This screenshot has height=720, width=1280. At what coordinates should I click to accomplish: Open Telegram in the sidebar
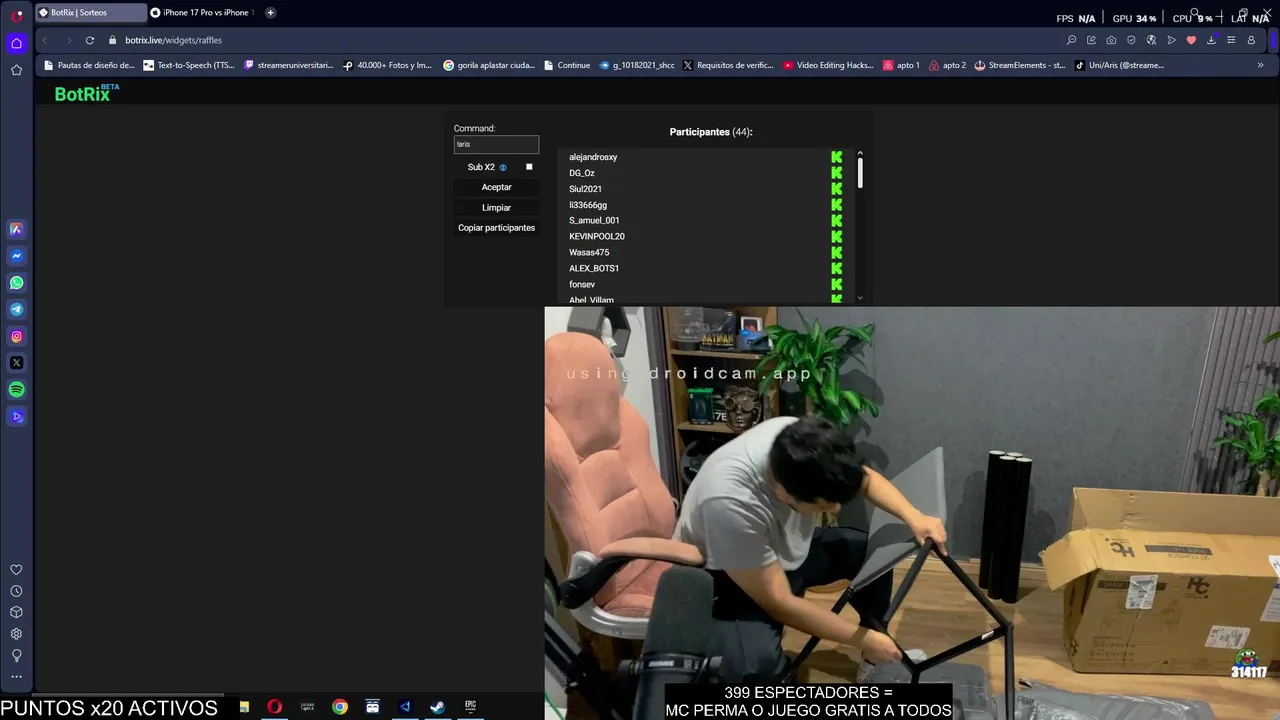pyautogui.click(x=17, y=310)
